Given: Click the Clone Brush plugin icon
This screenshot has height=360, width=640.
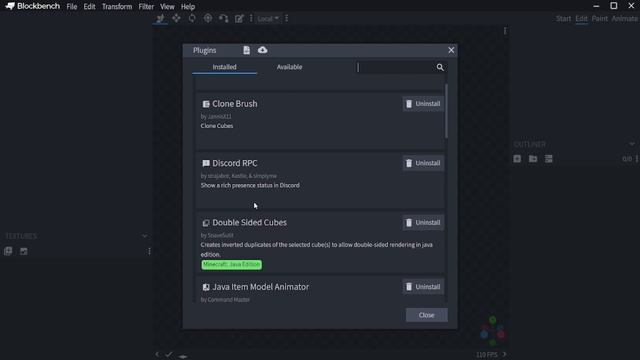Looking at the screenshot, I should pos(206,104).
